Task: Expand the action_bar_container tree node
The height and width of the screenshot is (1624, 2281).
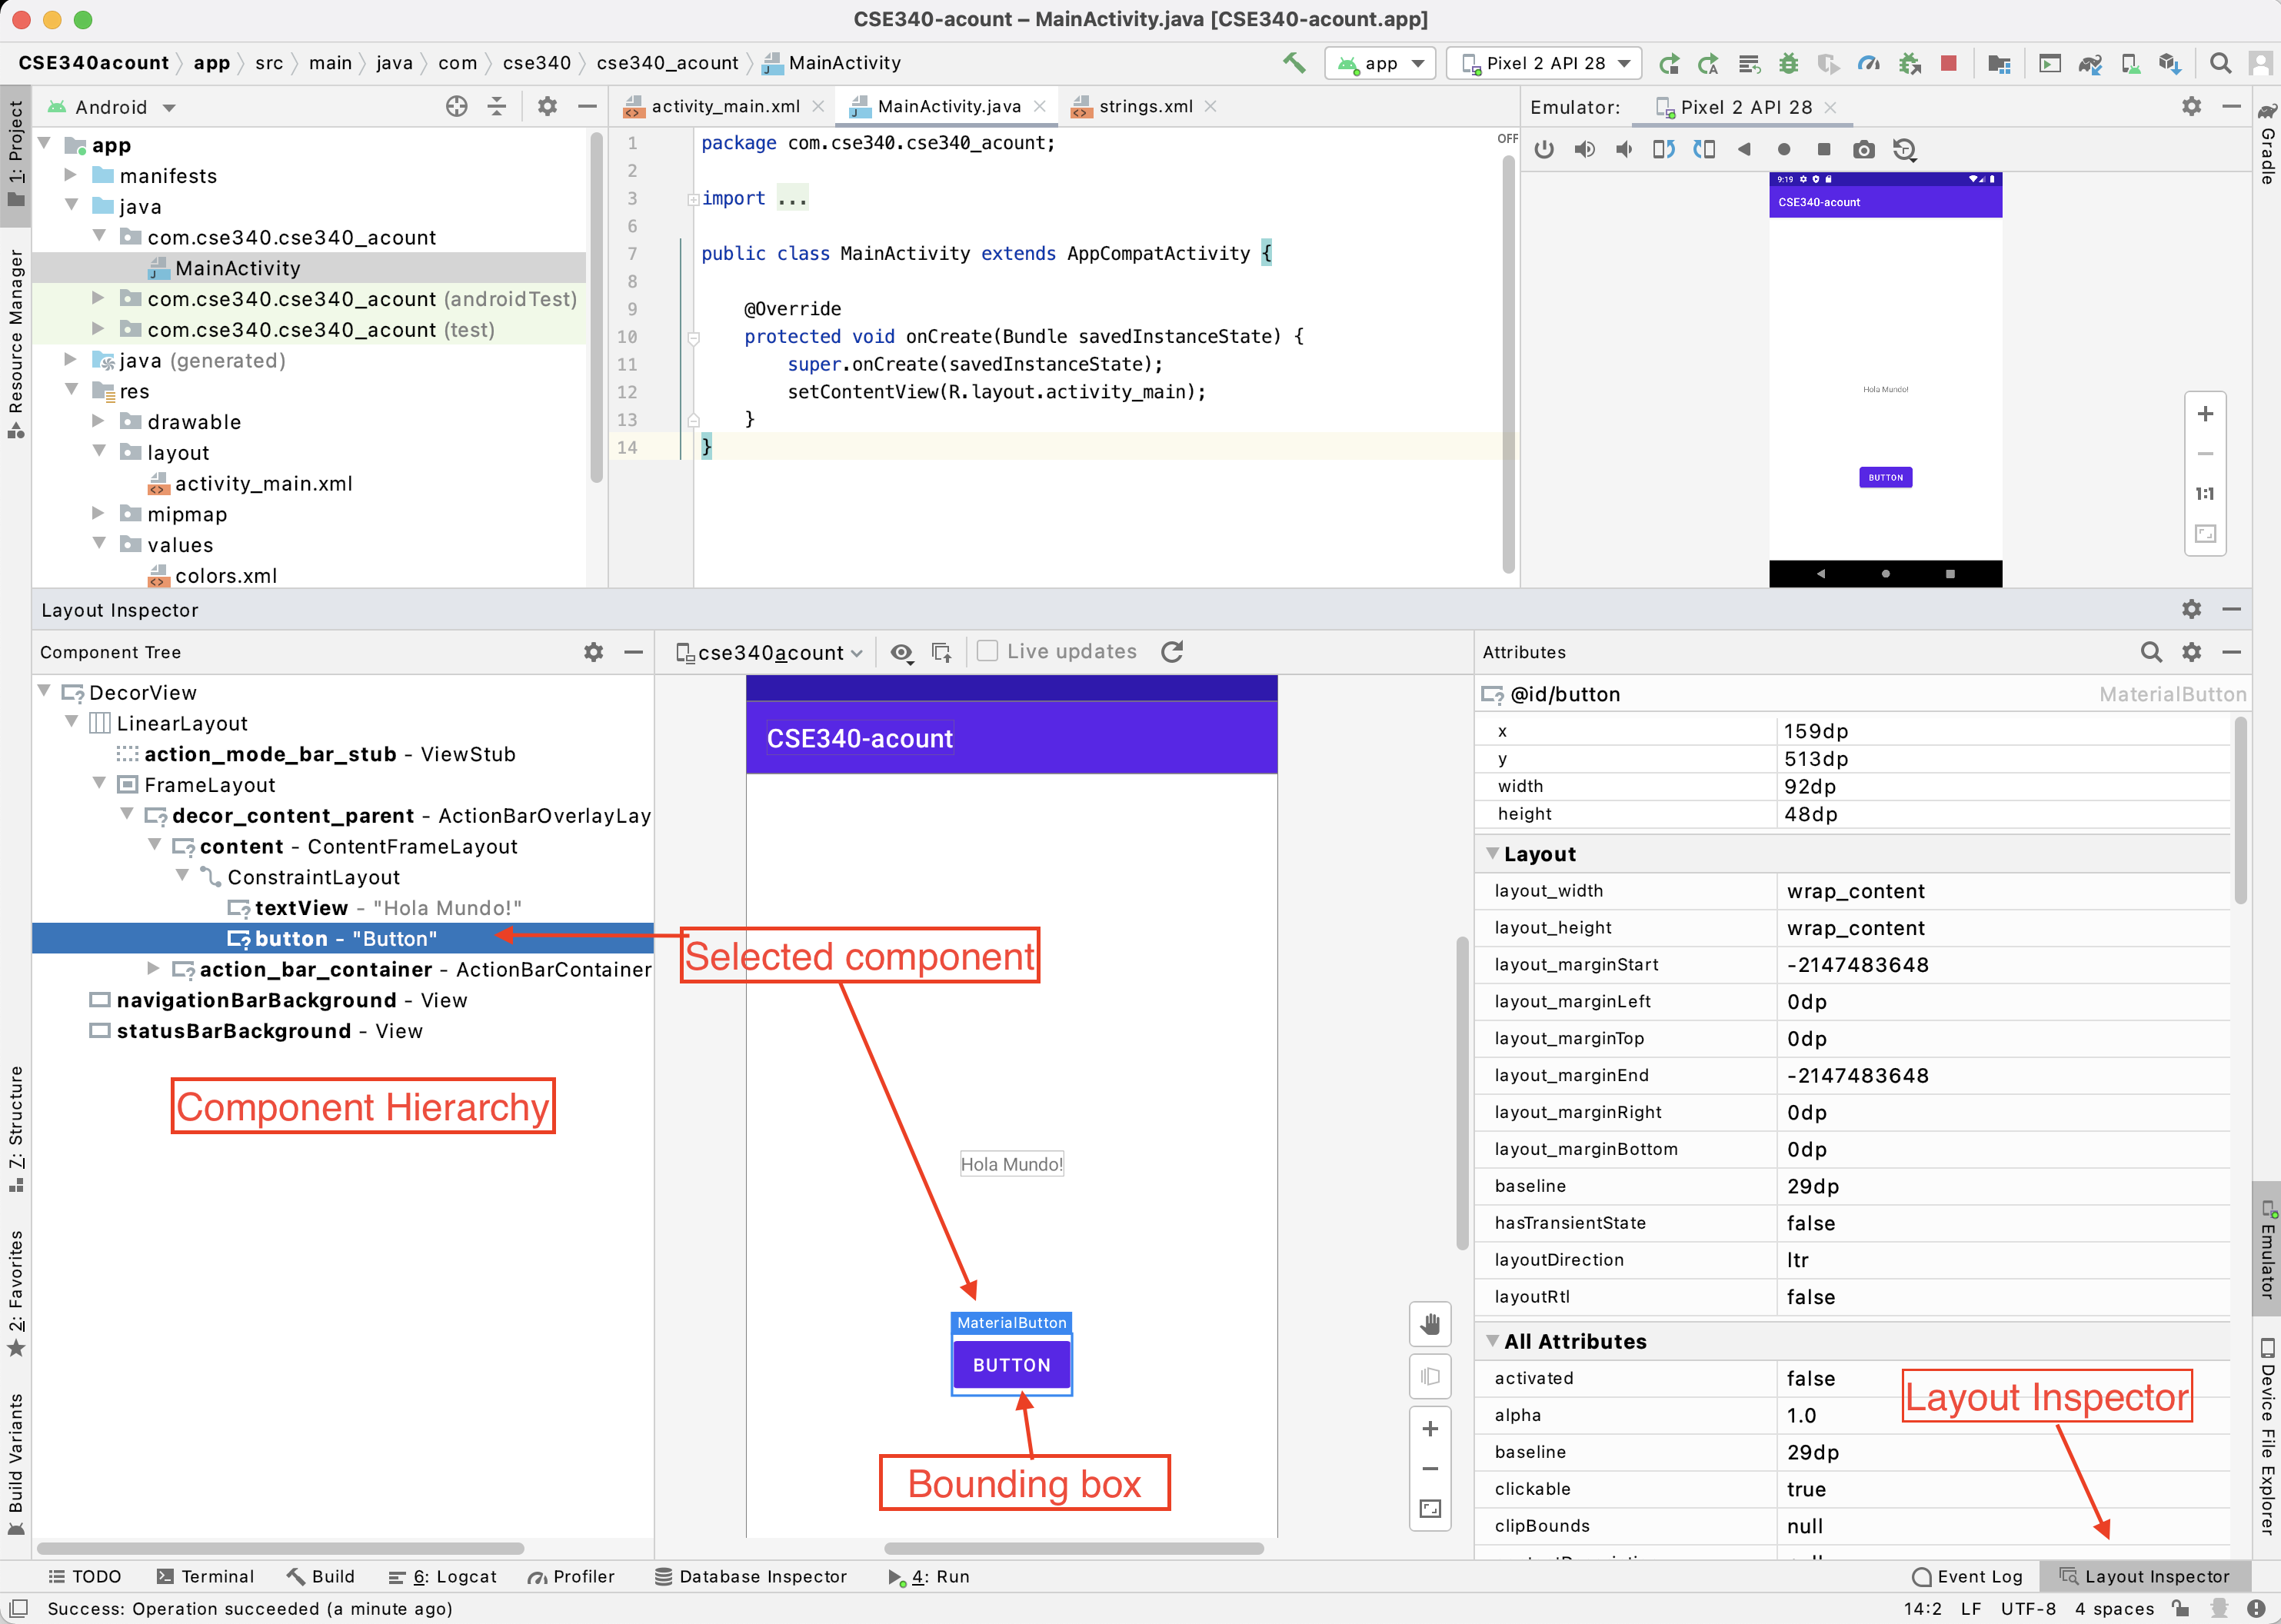Action: tap(153, 968)
